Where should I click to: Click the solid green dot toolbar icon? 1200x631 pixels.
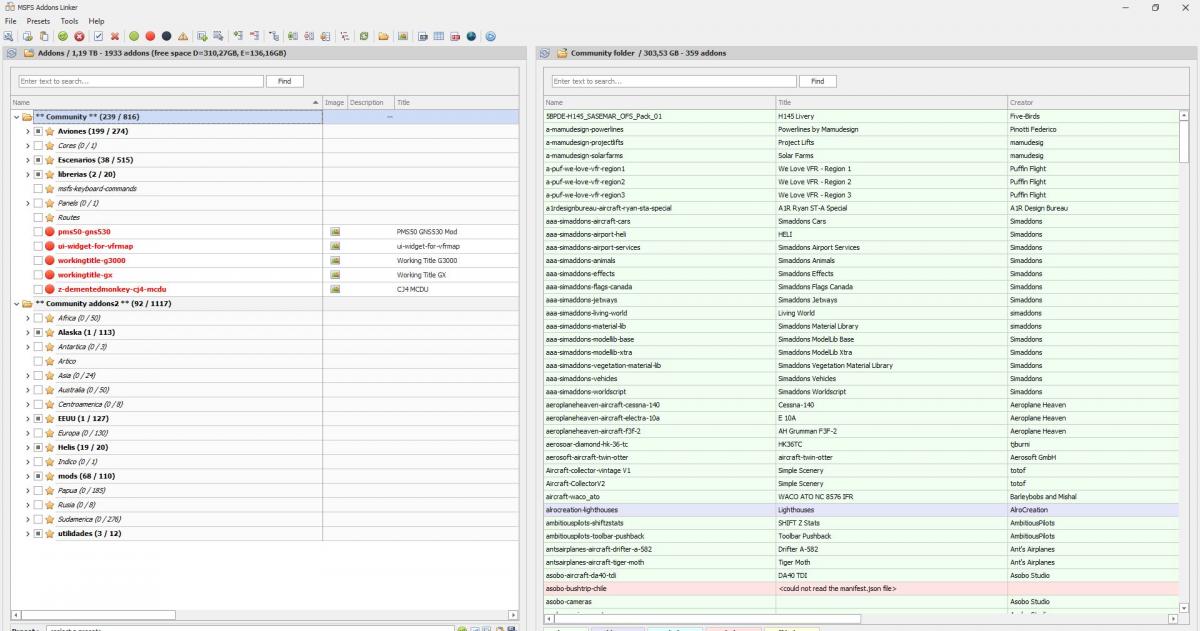(133, 37)
